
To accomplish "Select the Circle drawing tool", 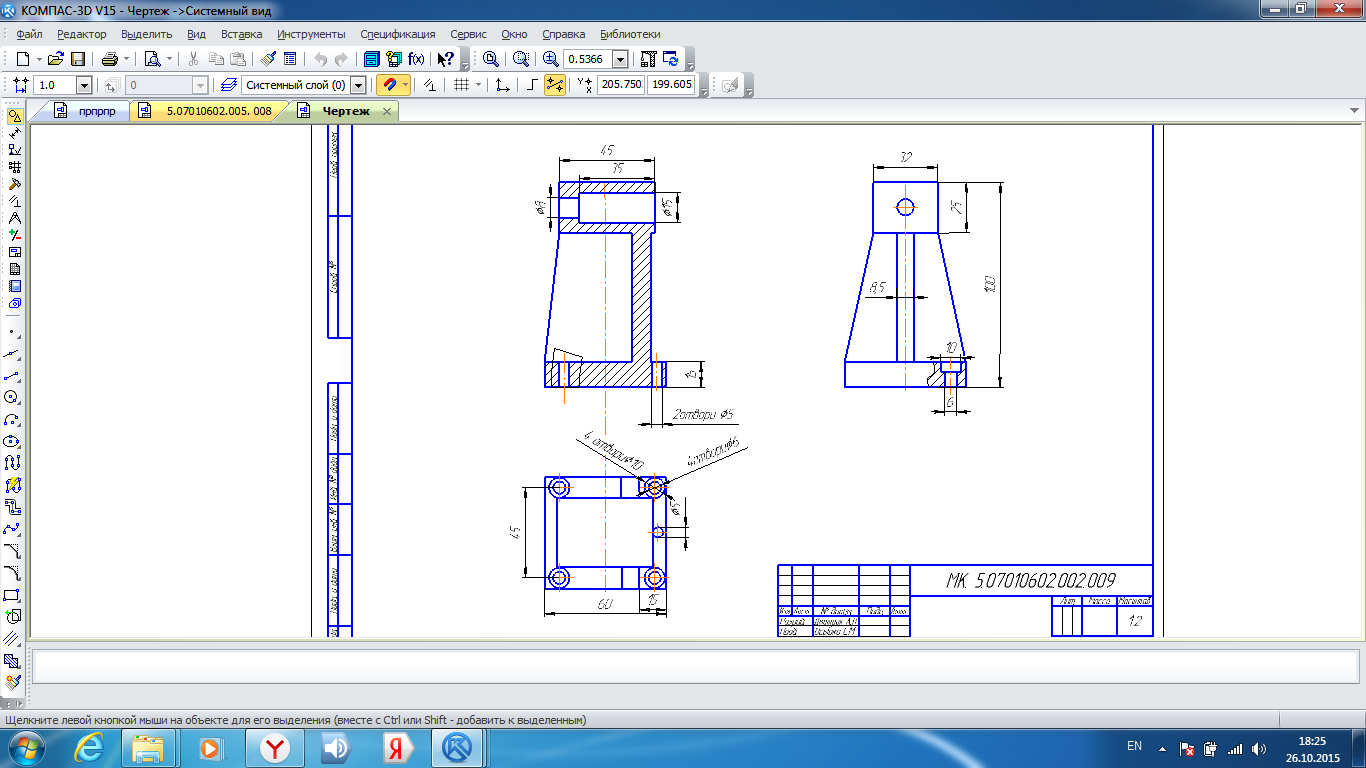I will pyautogui.click(x=13, y=397).
